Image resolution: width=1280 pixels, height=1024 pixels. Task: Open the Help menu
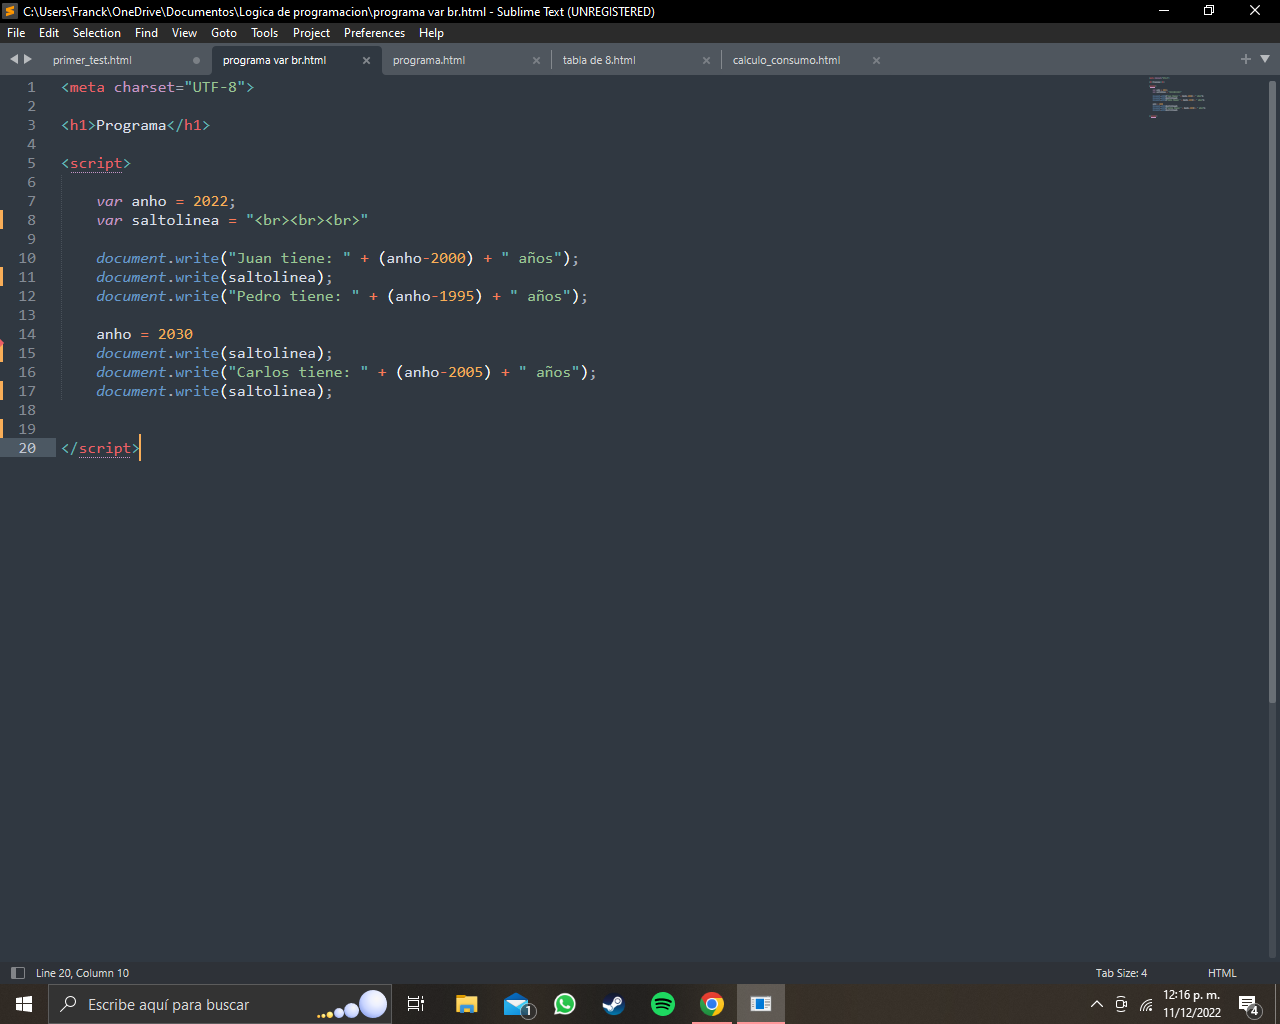pyautogui.click(x=431, y=33)
